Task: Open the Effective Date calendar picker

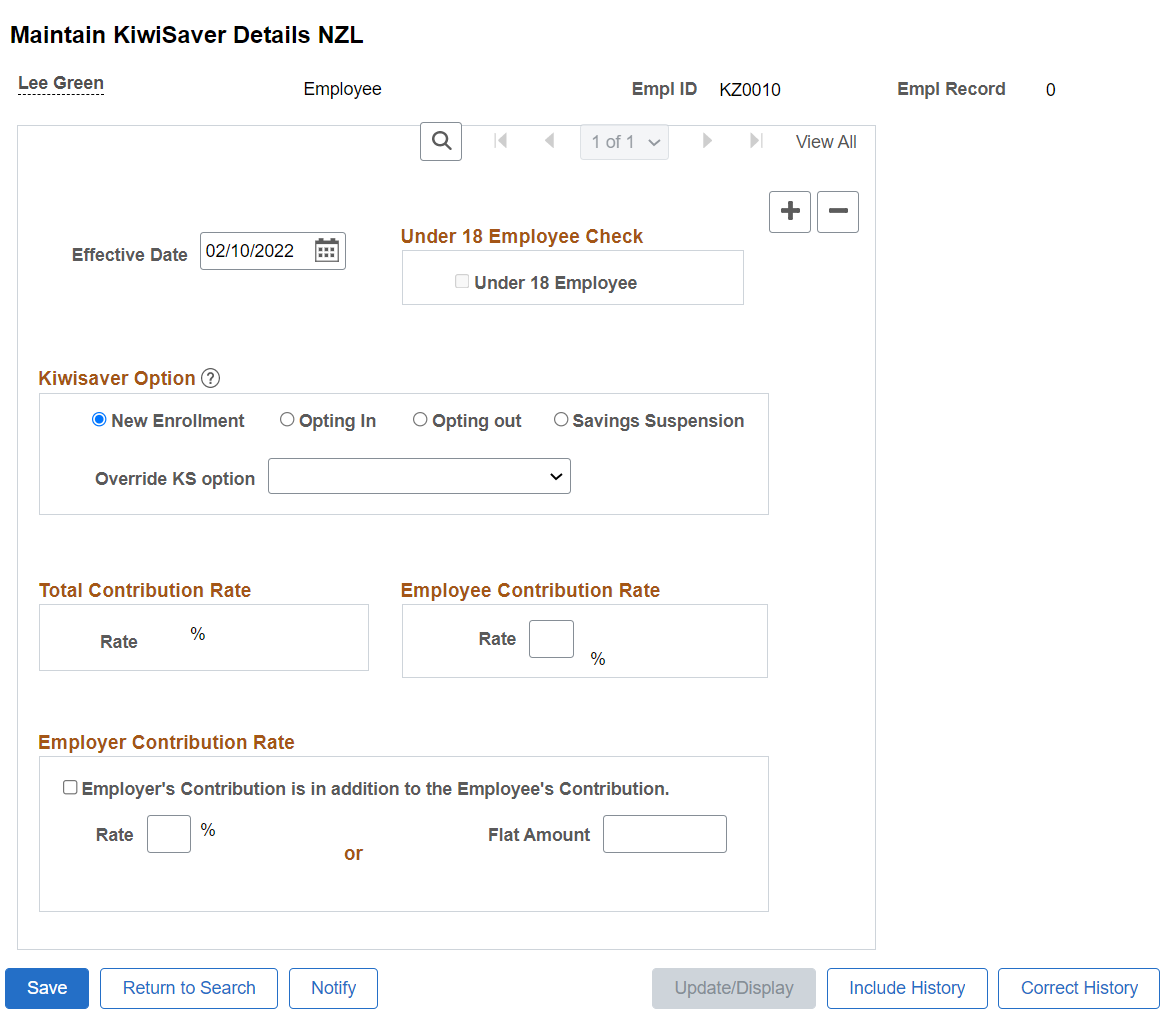Action: (x=327, y=251)
